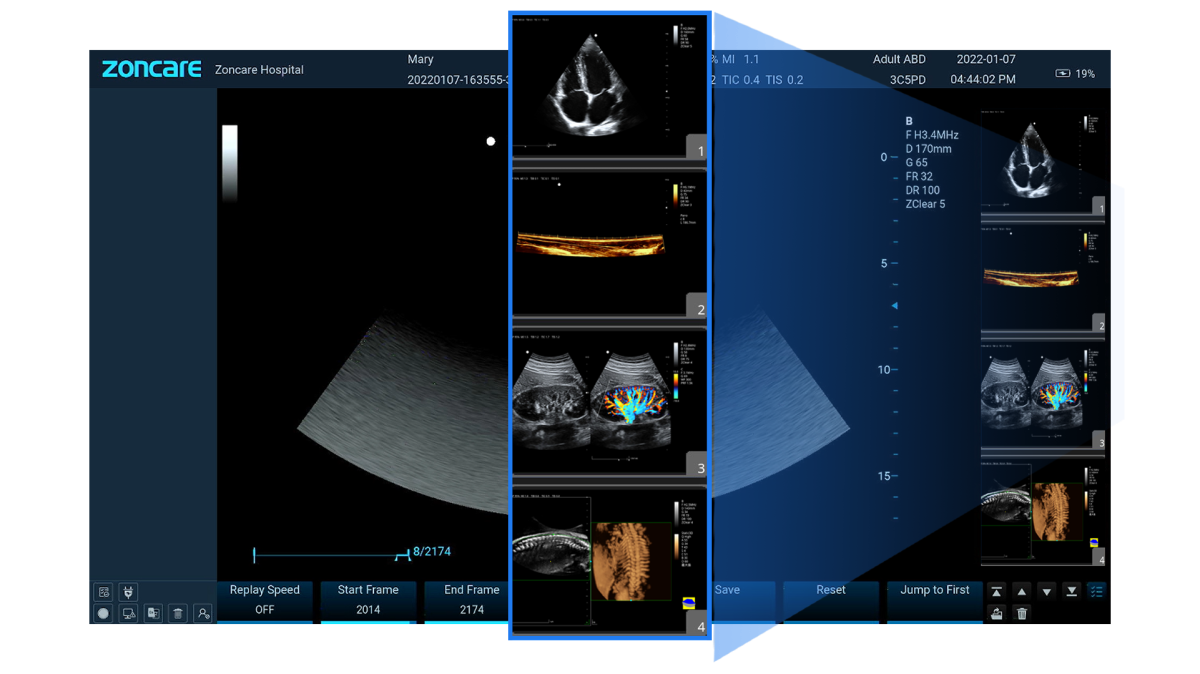Jump to bottom of thumbnail list

point(1071,591)
